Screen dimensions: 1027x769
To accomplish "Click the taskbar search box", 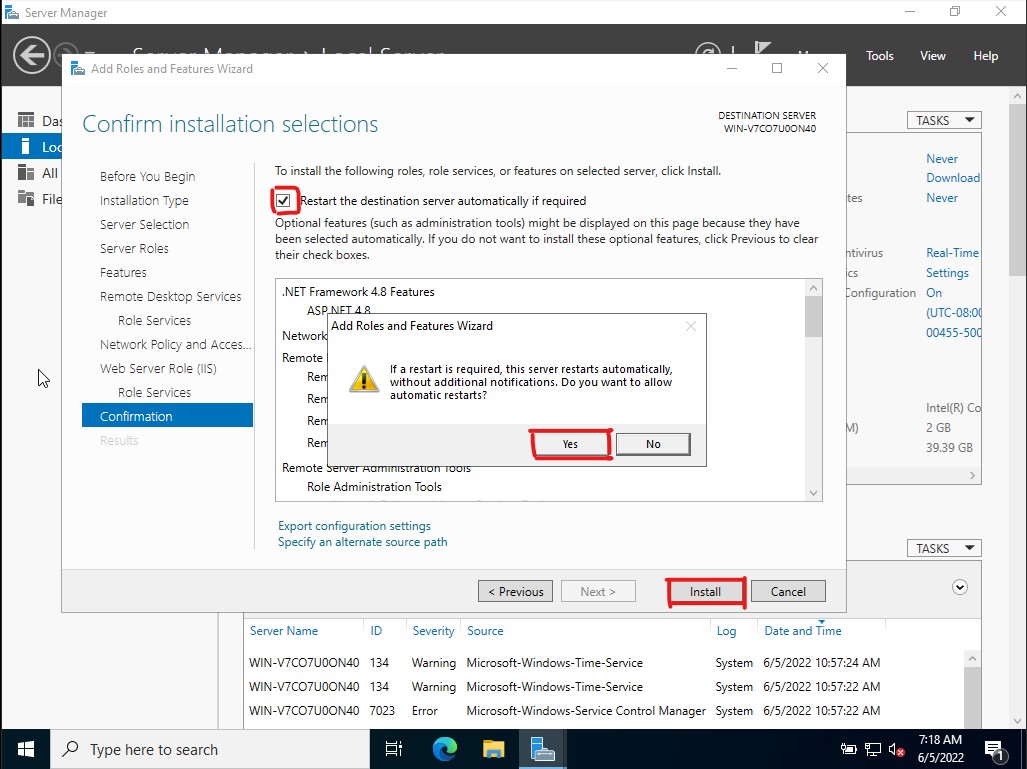I will coord(210,749).
